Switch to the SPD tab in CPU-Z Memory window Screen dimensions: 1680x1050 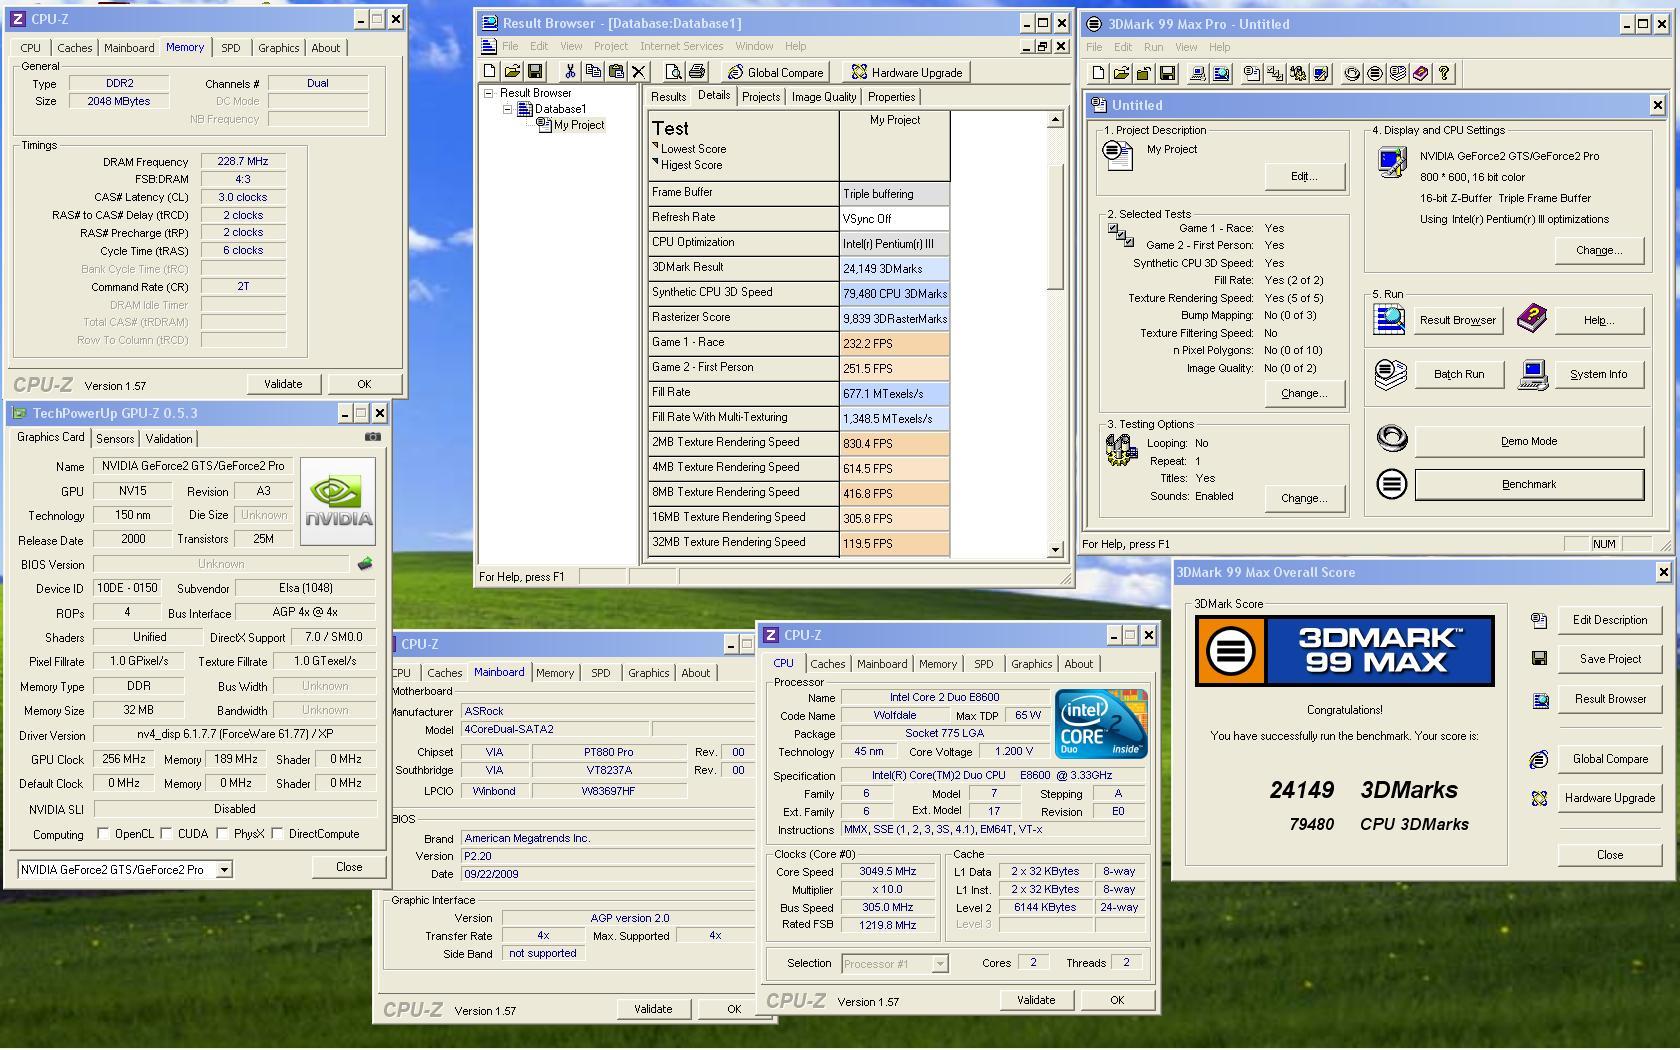pos(231,48)
